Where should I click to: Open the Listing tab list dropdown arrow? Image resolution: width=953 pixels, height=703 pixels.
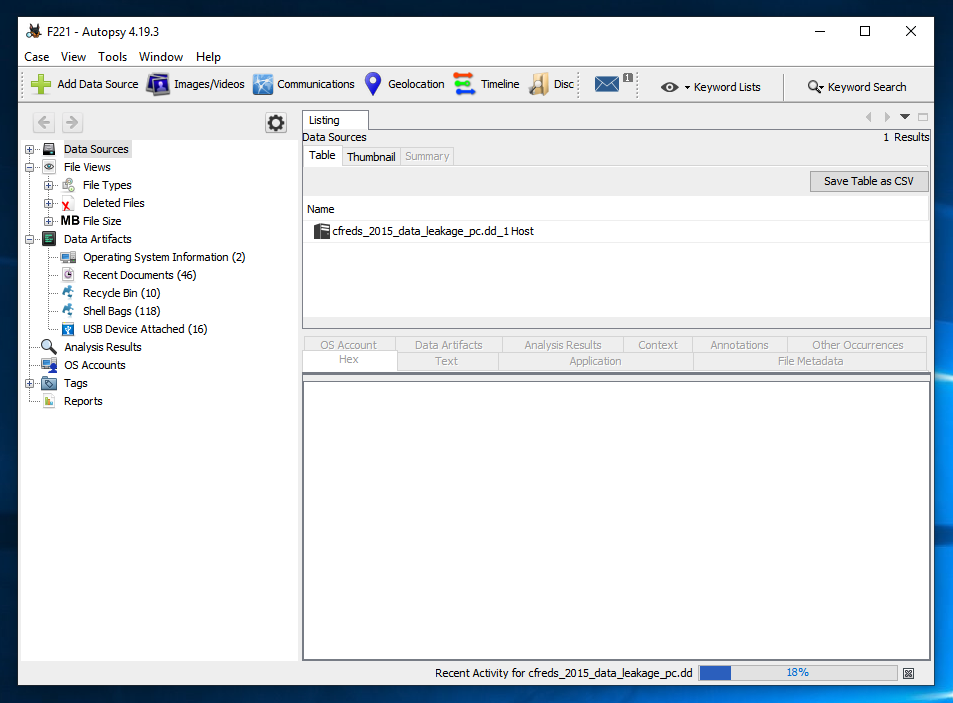point(905,117)
